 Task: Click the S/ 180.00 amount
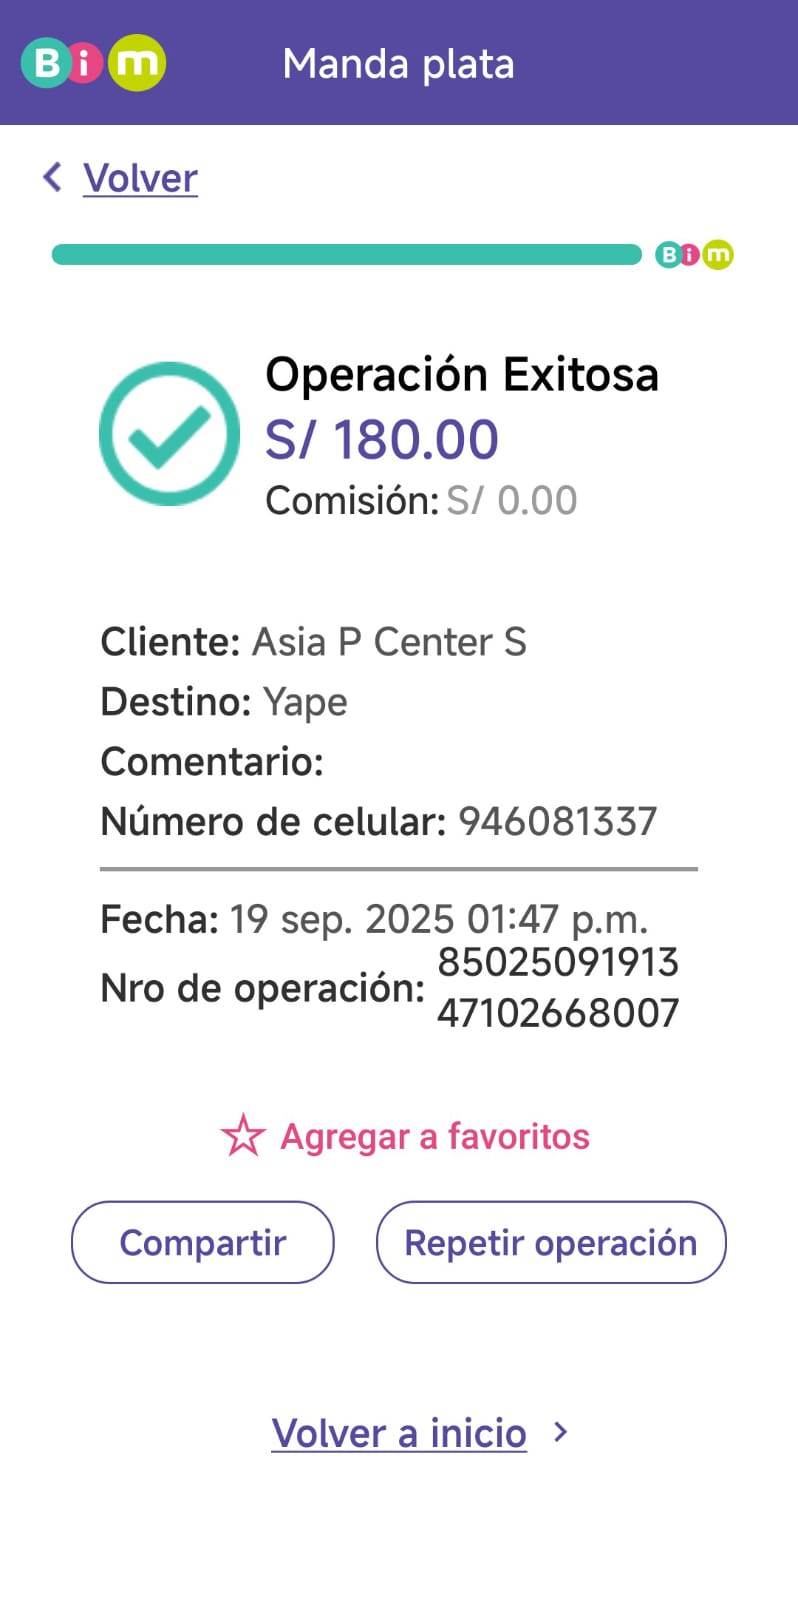coord(381,440)
